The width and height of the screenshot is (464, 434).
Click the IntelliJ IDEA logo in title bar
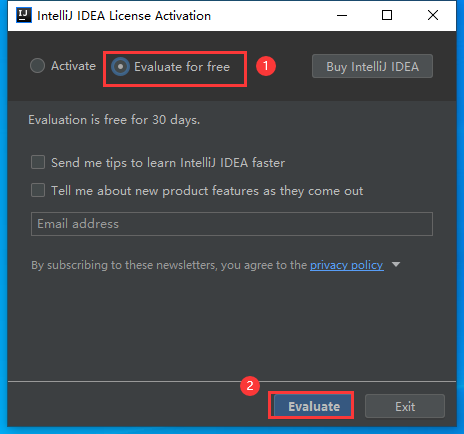point(24,15)
